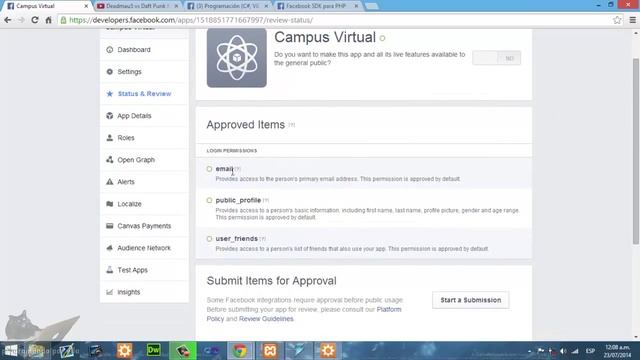Click the Chrome icon in taskbar

240,351
